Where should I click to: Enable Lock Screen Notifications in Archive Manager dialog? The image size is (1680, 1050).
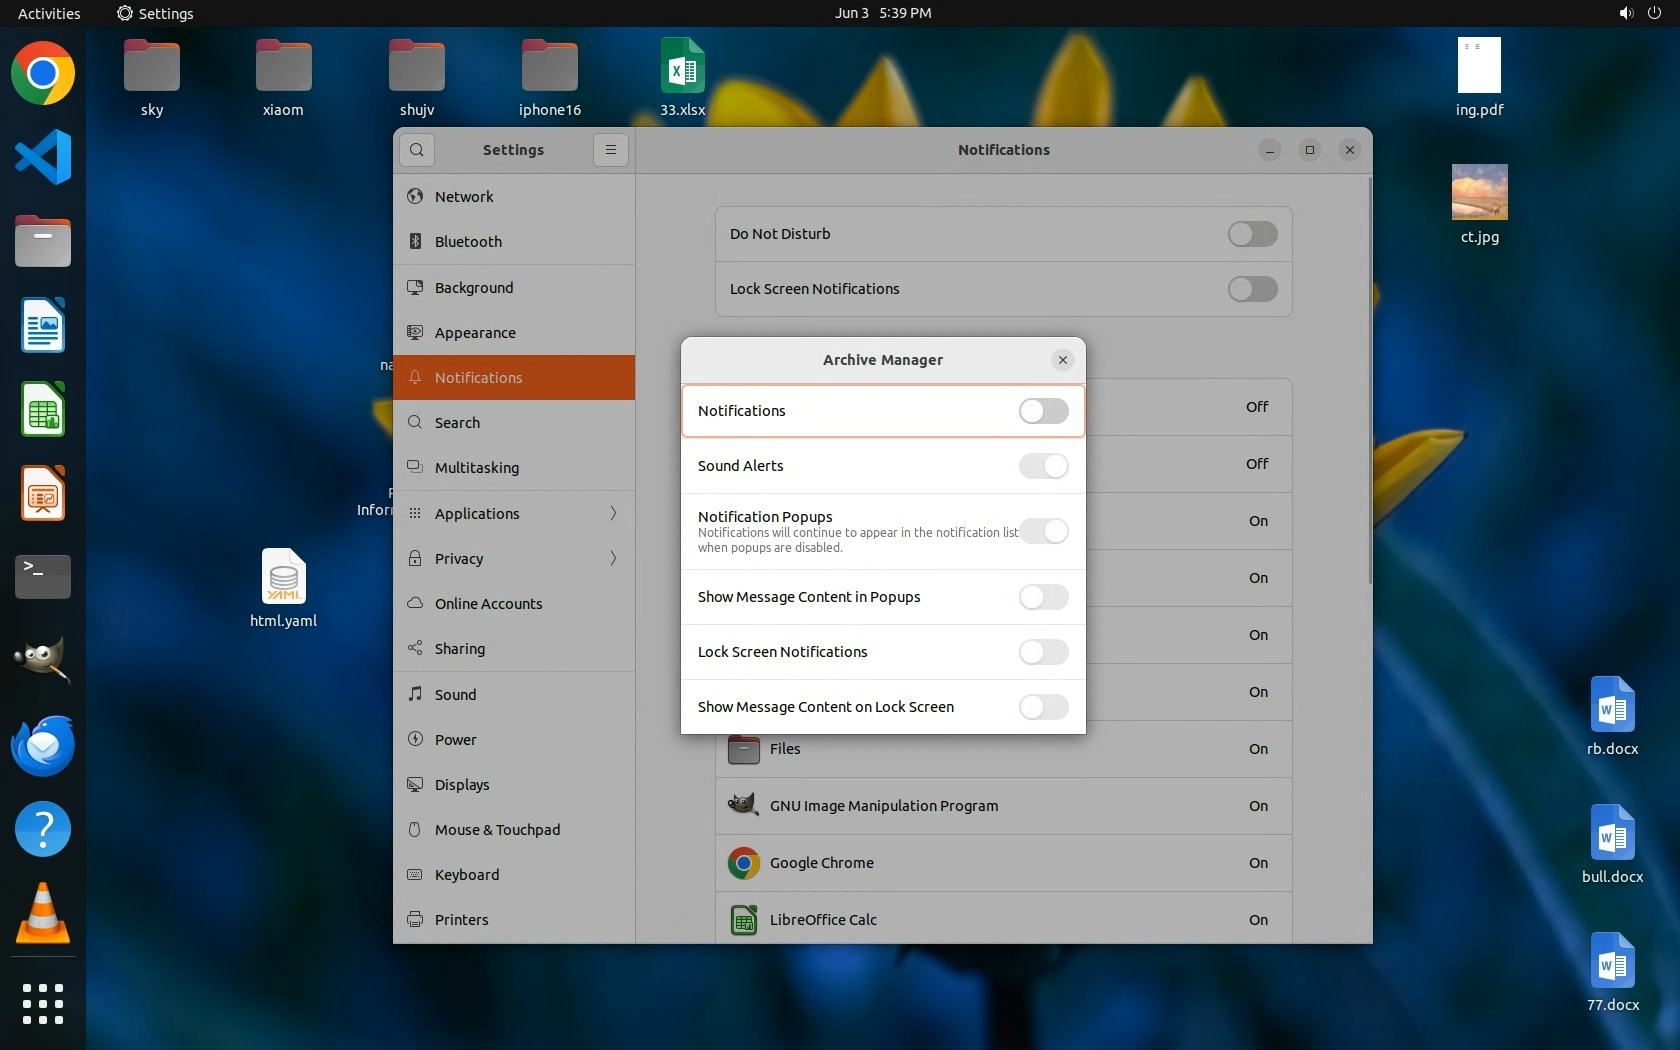point(1043,652)
